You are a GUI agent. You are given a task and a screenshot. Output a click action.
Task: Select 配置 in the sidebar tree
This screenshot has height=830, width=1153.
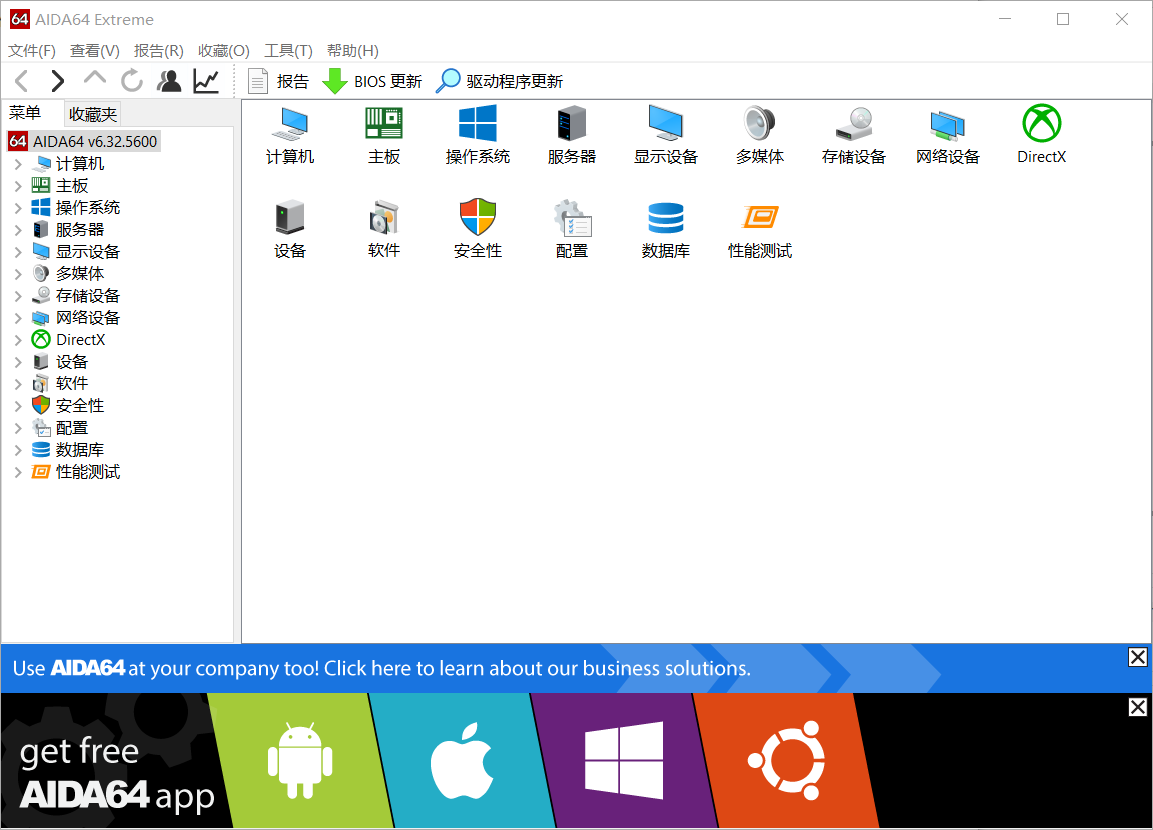point(60,428)
